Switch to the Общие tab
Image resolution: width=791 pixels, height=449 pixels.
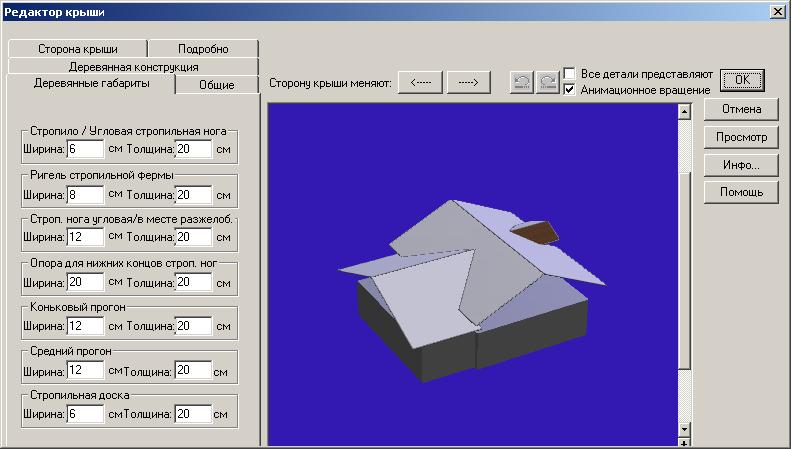[x=217, y=85]
